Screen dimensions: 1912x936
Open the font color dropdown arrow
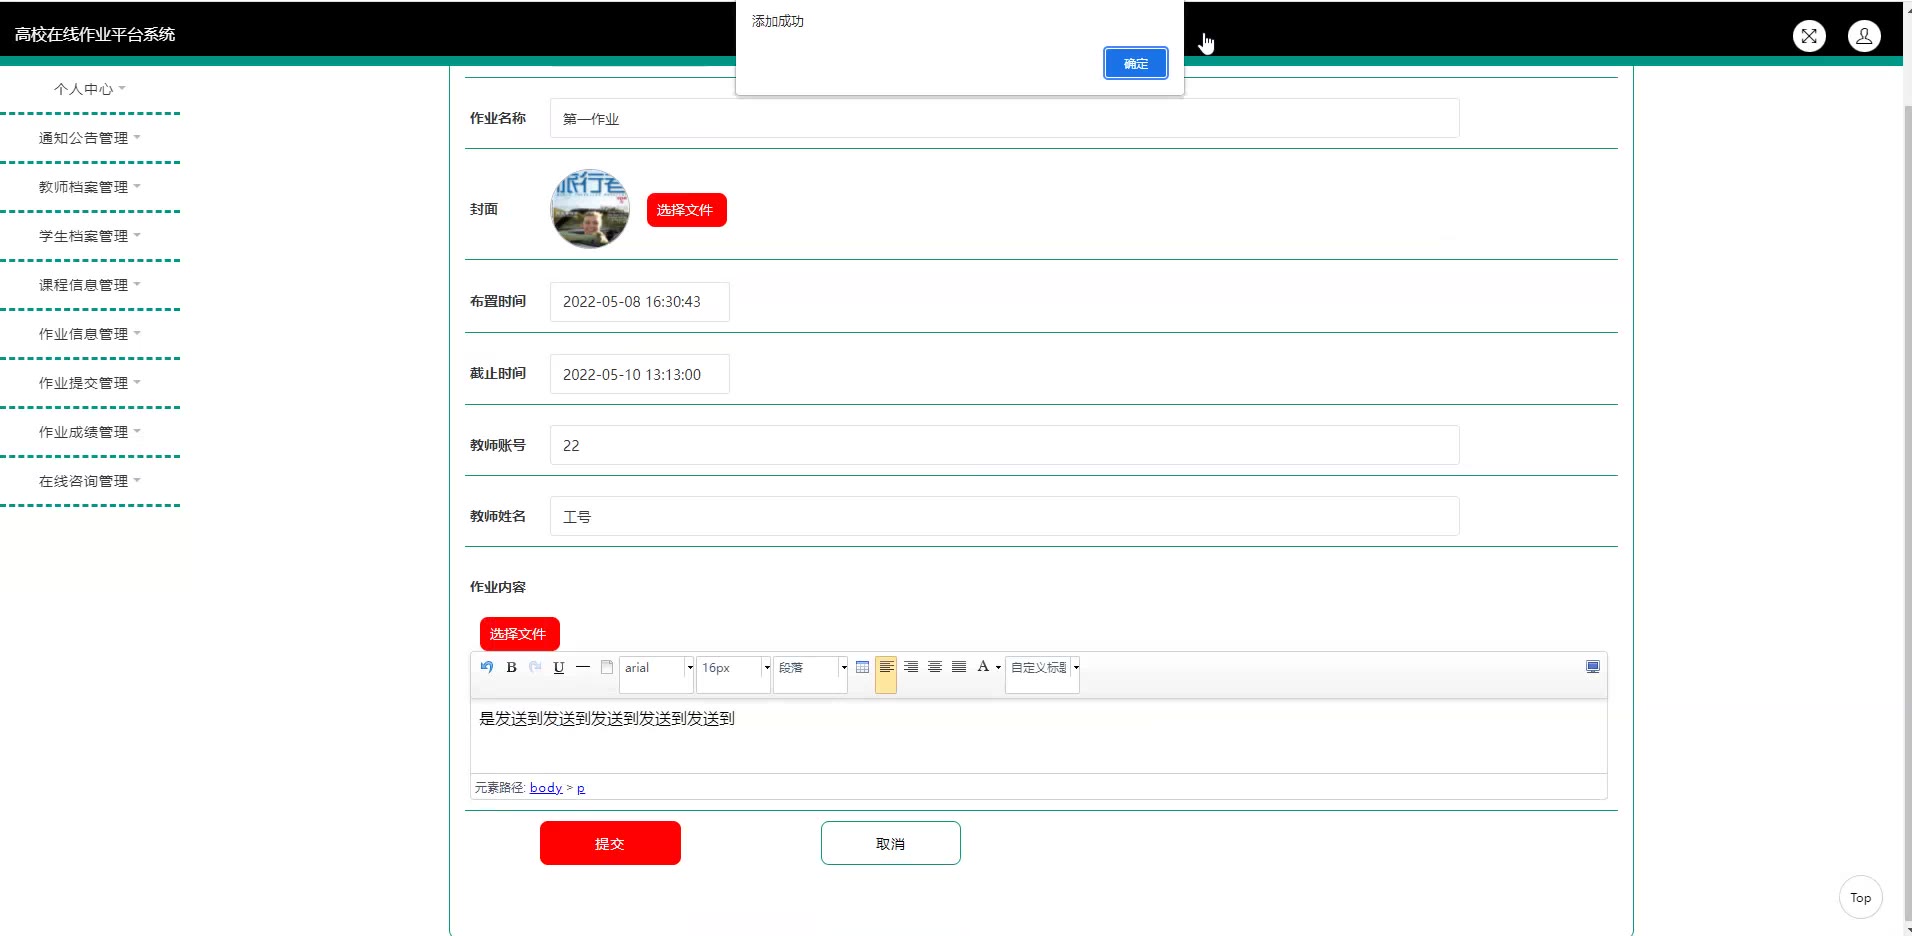998,667
